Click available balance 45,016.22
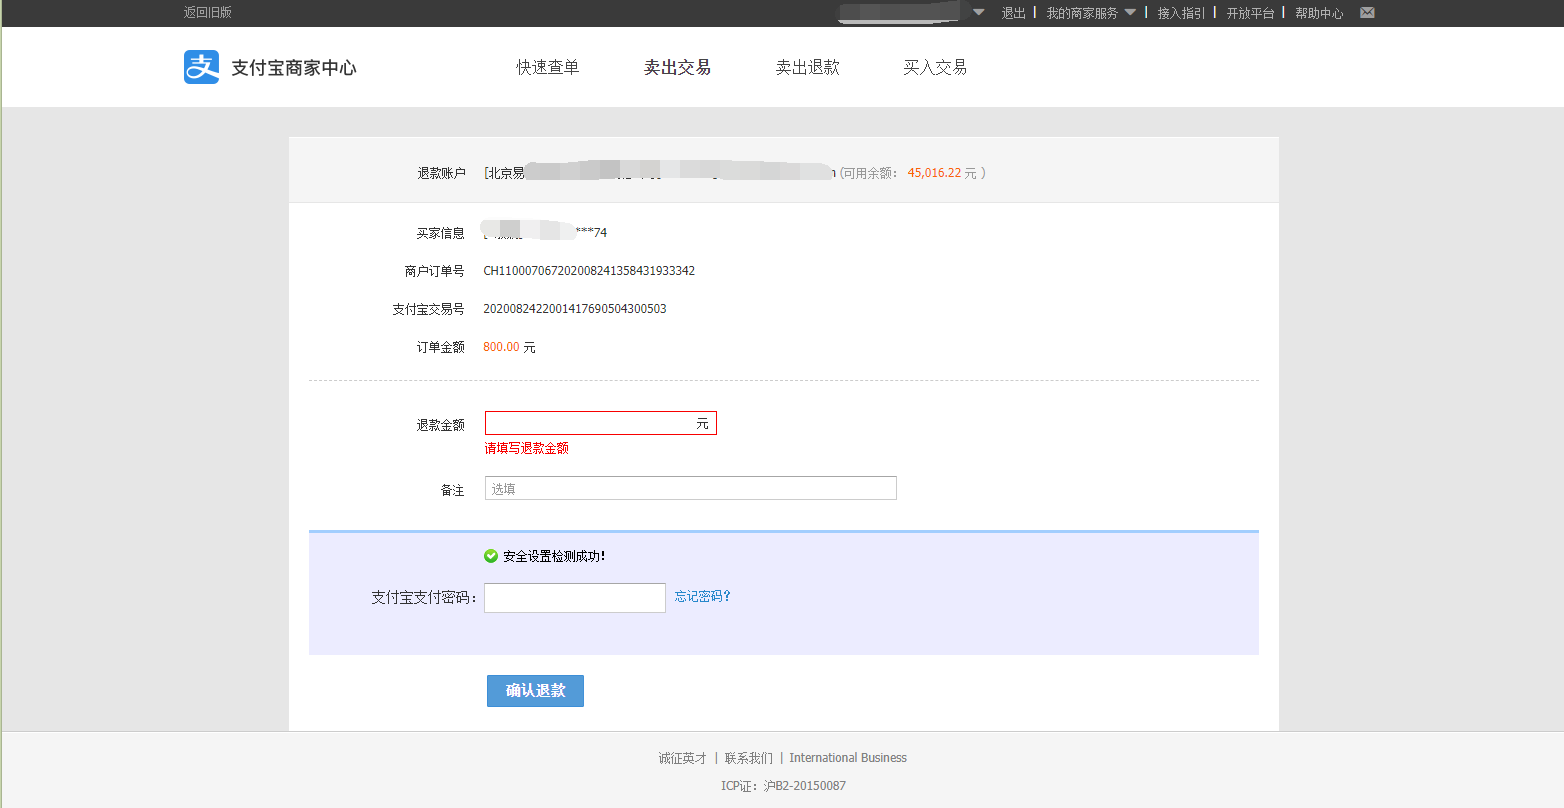1564x808 pixels. (934, 173)
